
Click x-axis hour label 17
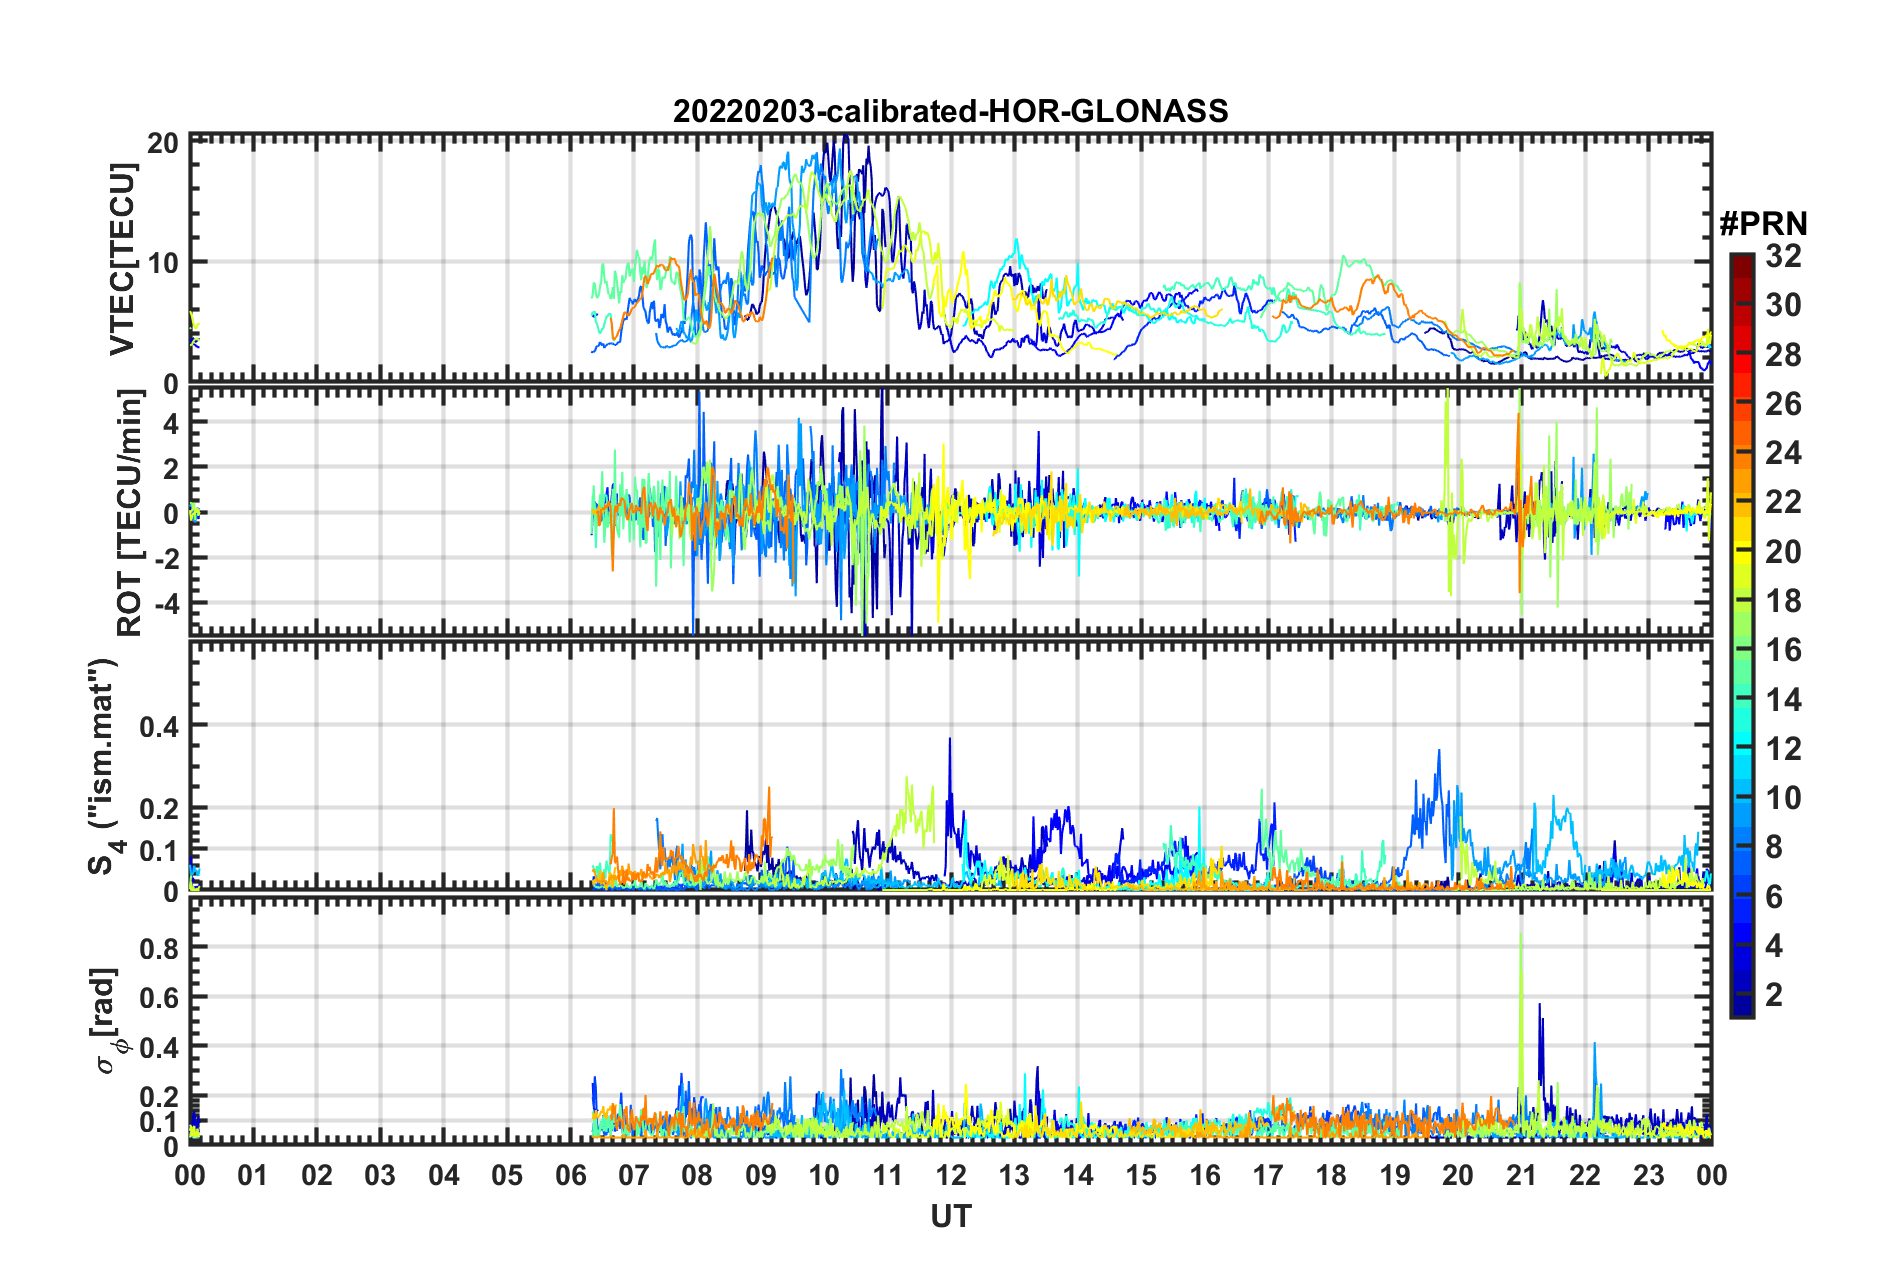pyautogui.click(x=1268, y=1175)
